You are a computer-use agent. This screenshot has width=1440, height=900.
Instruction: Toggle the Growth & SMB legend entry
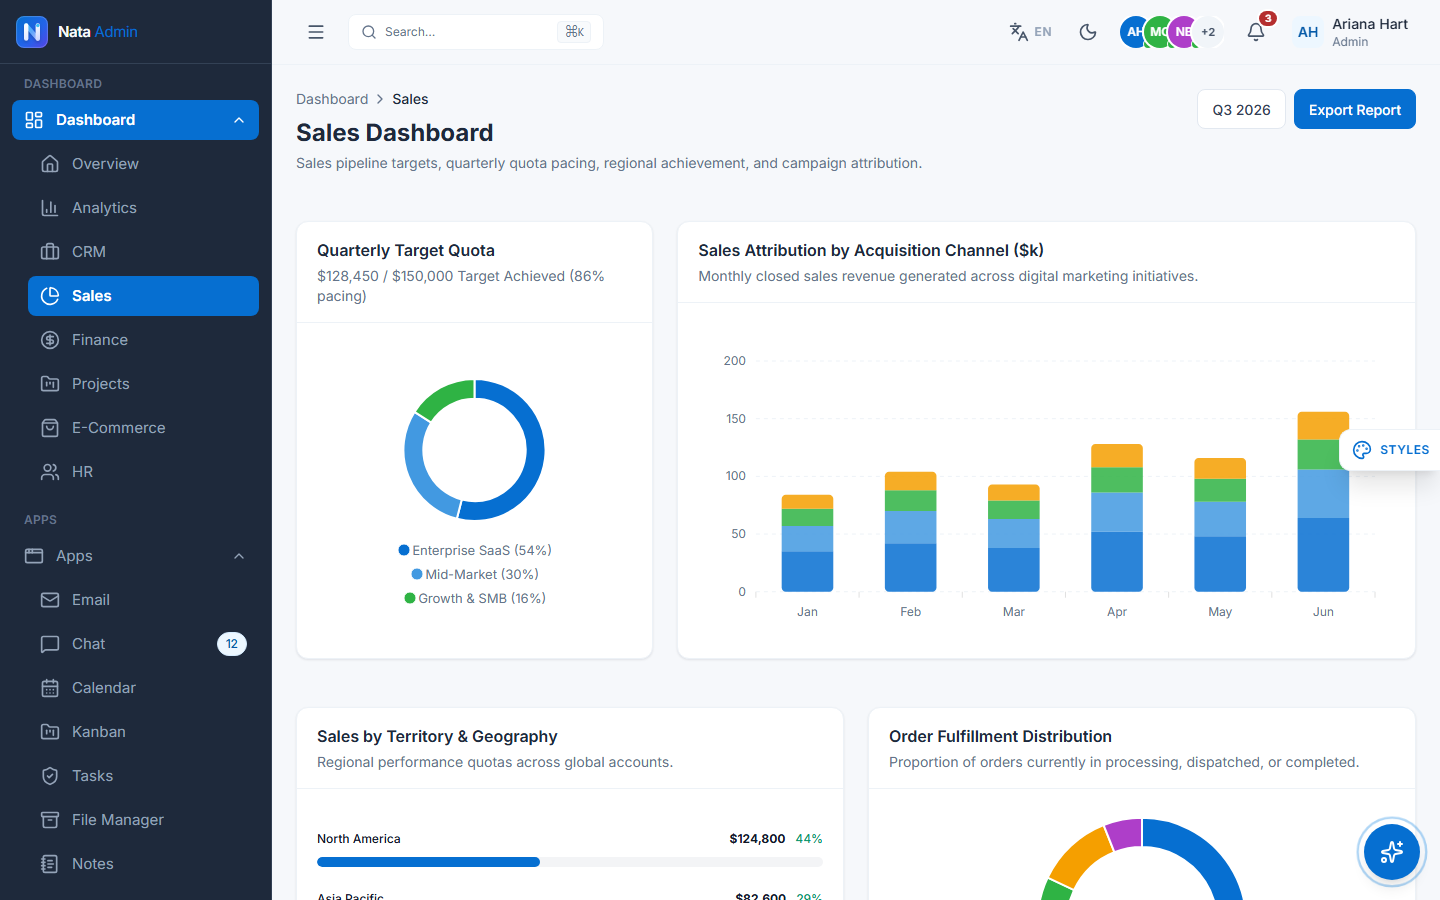475,598
